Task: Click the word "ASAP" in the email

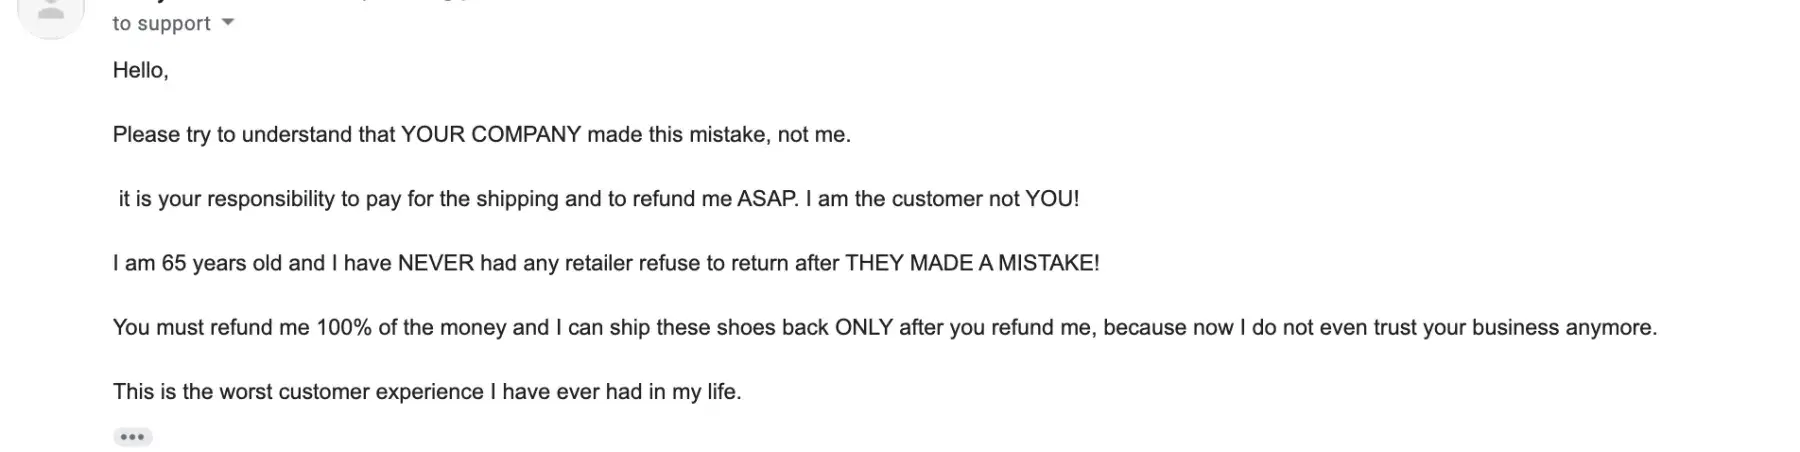Action: pos(767,198)
